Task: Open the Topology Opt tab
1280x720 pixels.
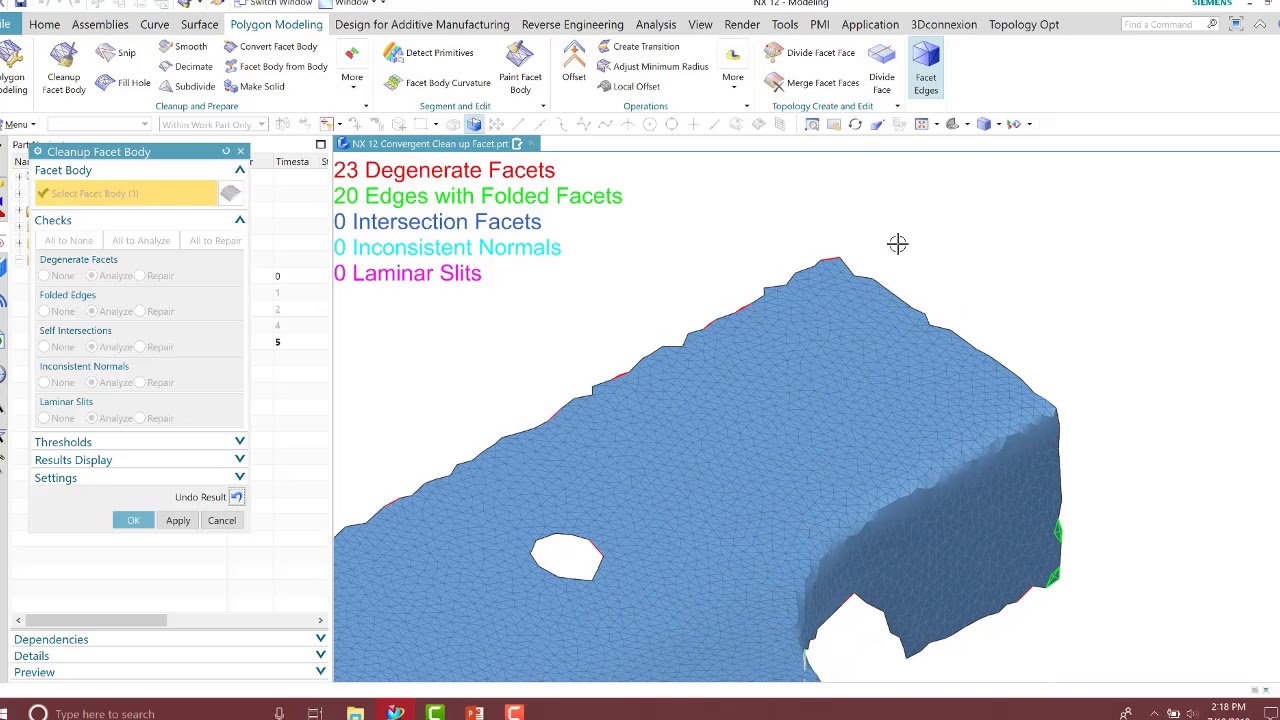Action: tap(1024, 24)
